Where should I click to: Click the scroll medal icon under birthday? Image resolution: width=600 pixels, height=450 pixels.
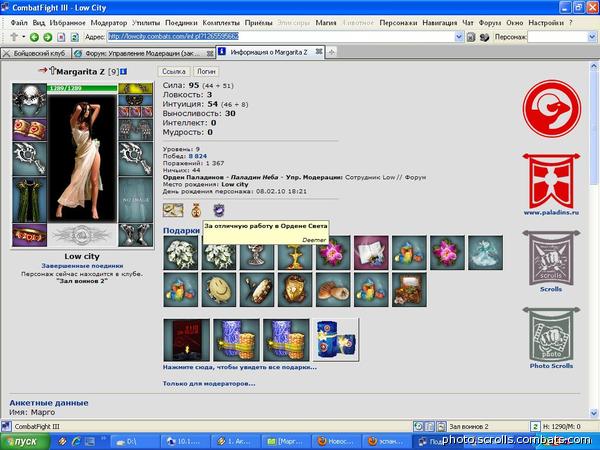(x=173, y=210)
